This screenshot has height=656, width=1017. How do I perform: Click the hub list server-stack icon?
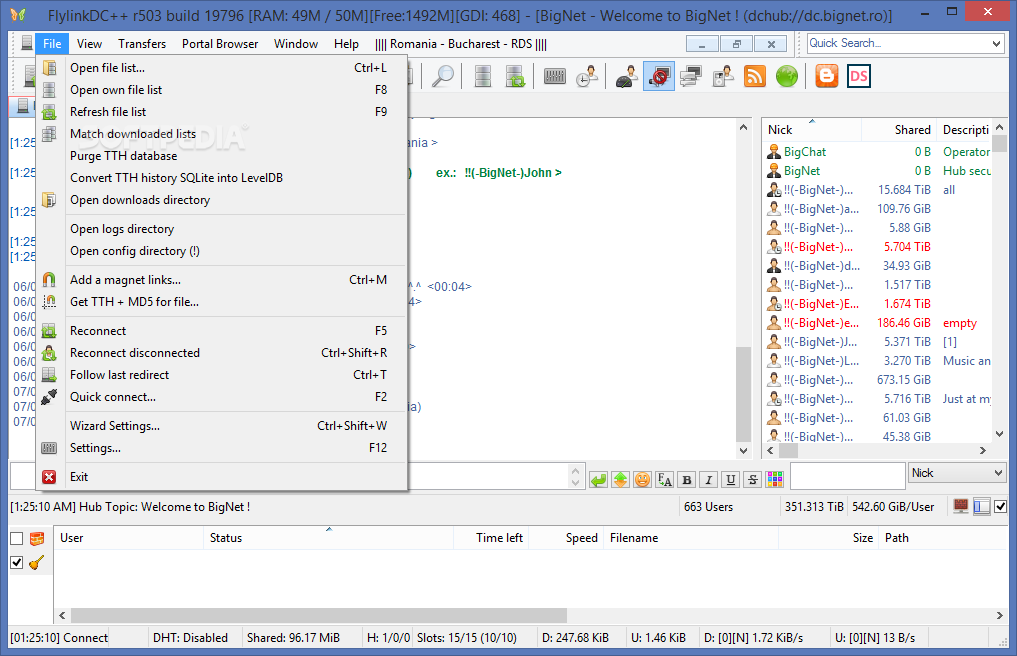coord(482,76)
